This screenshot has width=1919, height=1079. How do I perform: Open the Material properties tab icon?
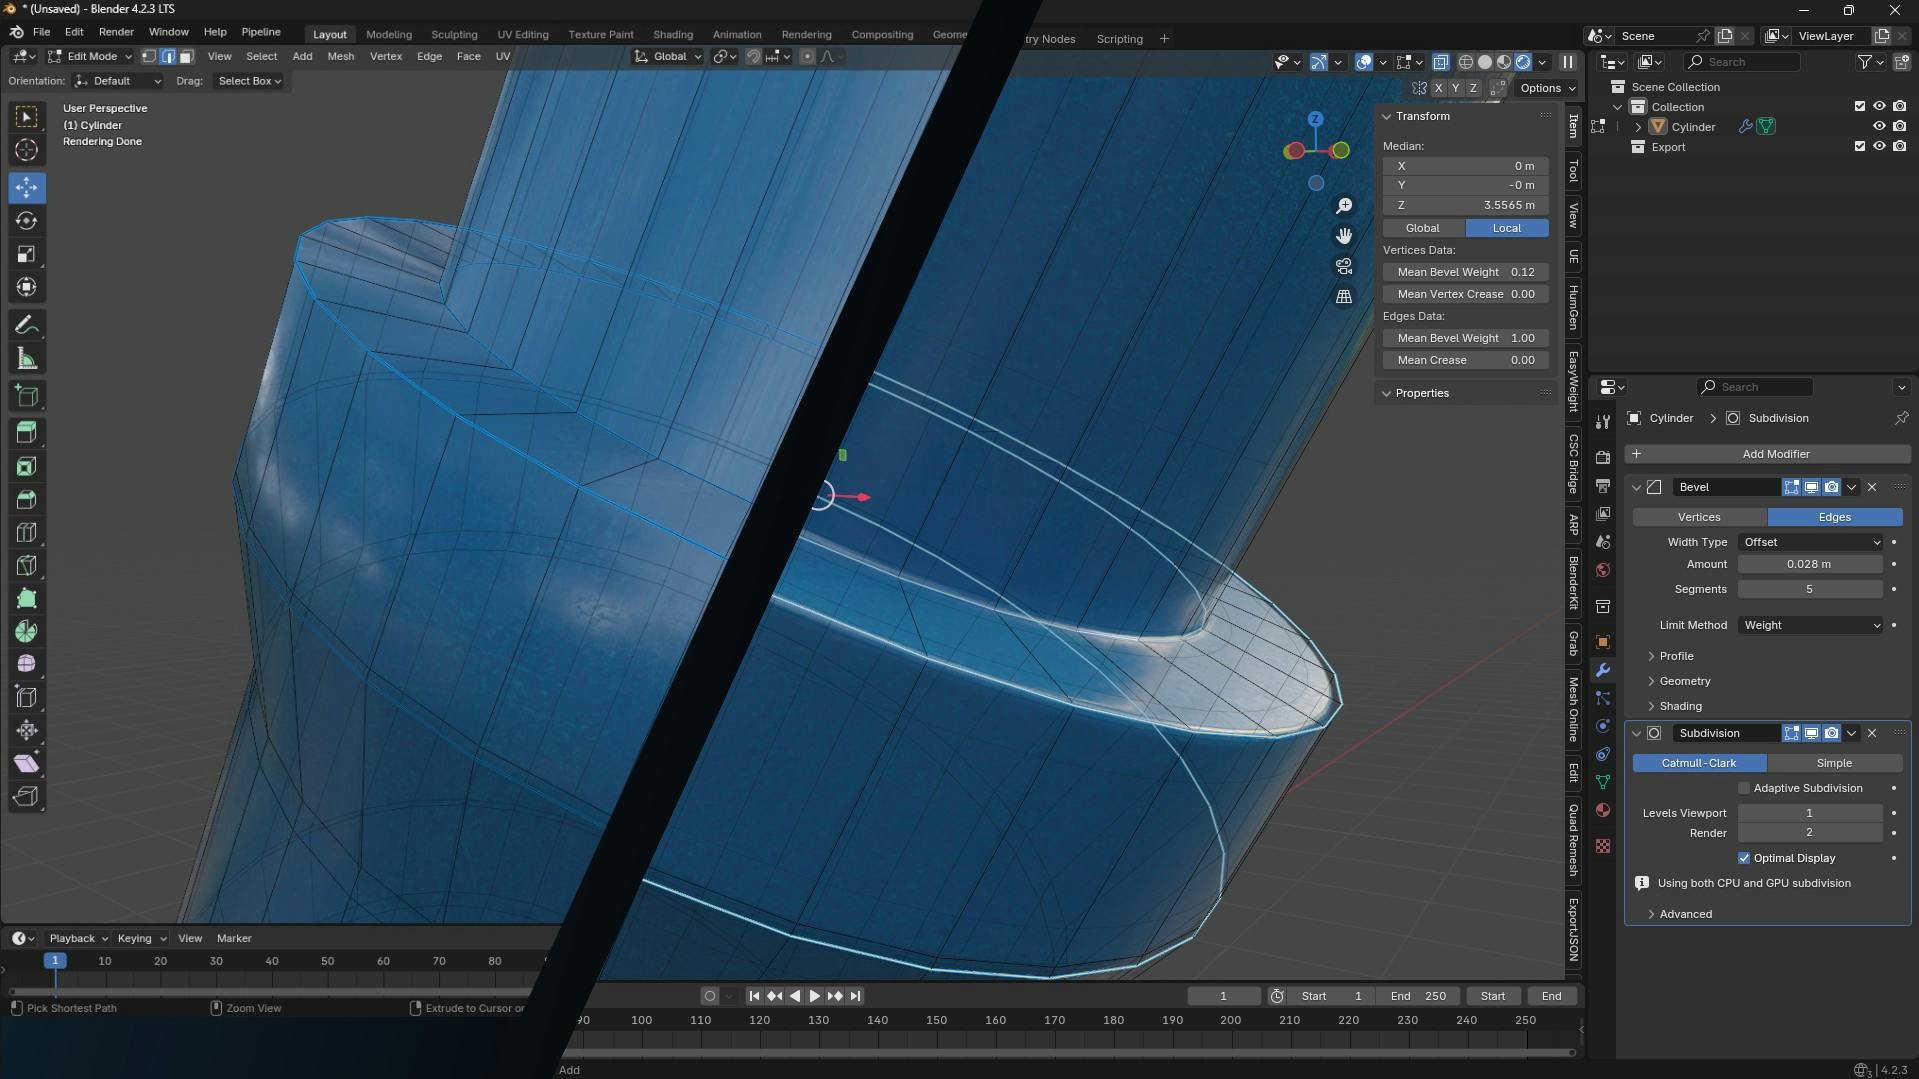(1603, 810)
